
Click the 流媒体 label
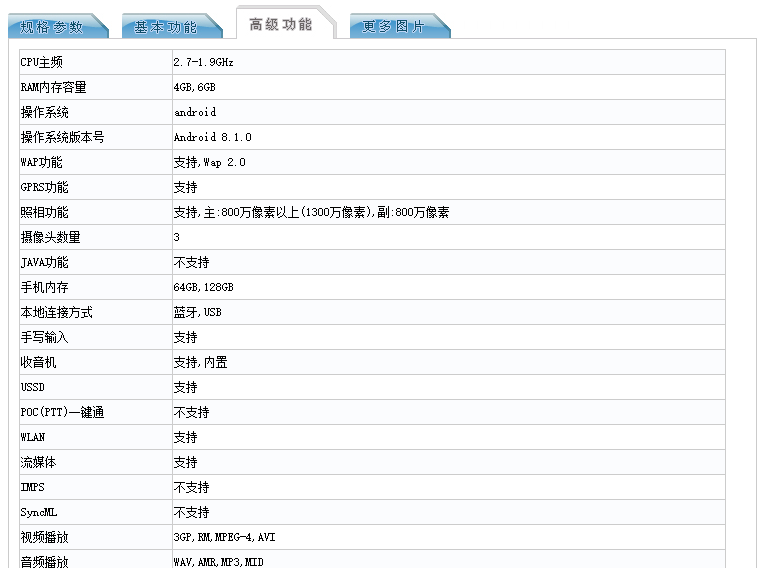click(38, 462)
